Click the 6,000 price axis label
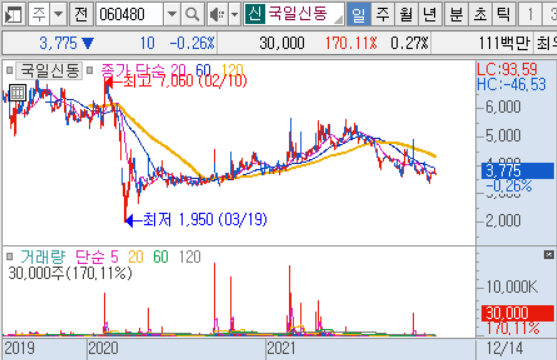The image size is (557, 360). point(503,107)
